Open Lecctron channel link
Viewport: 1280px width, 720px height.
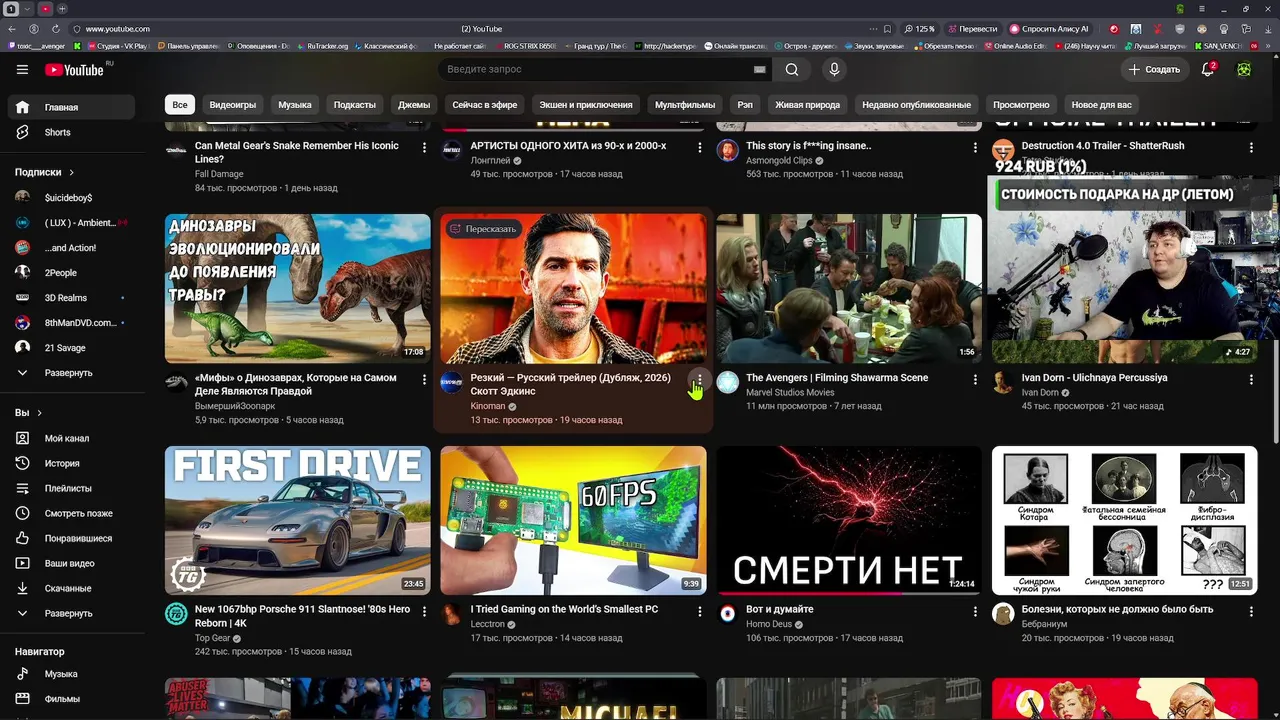tap(487, 624)
